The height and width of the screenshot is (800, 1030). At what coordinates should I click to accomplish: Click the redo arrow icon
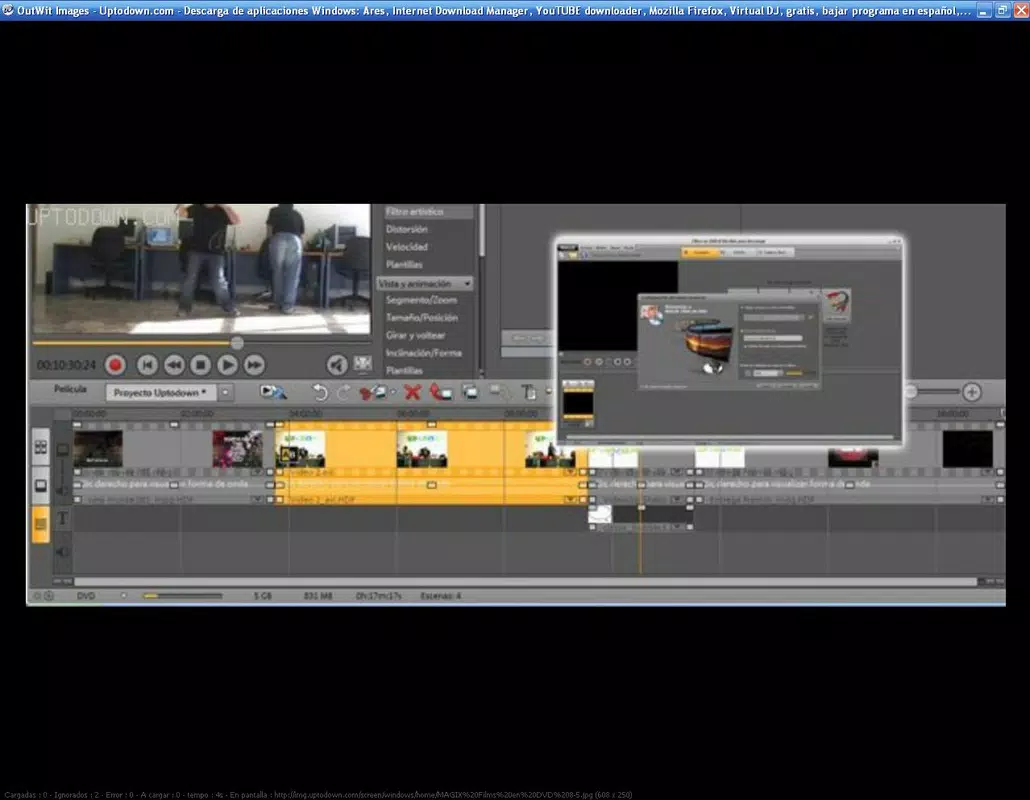coord(344,393)
